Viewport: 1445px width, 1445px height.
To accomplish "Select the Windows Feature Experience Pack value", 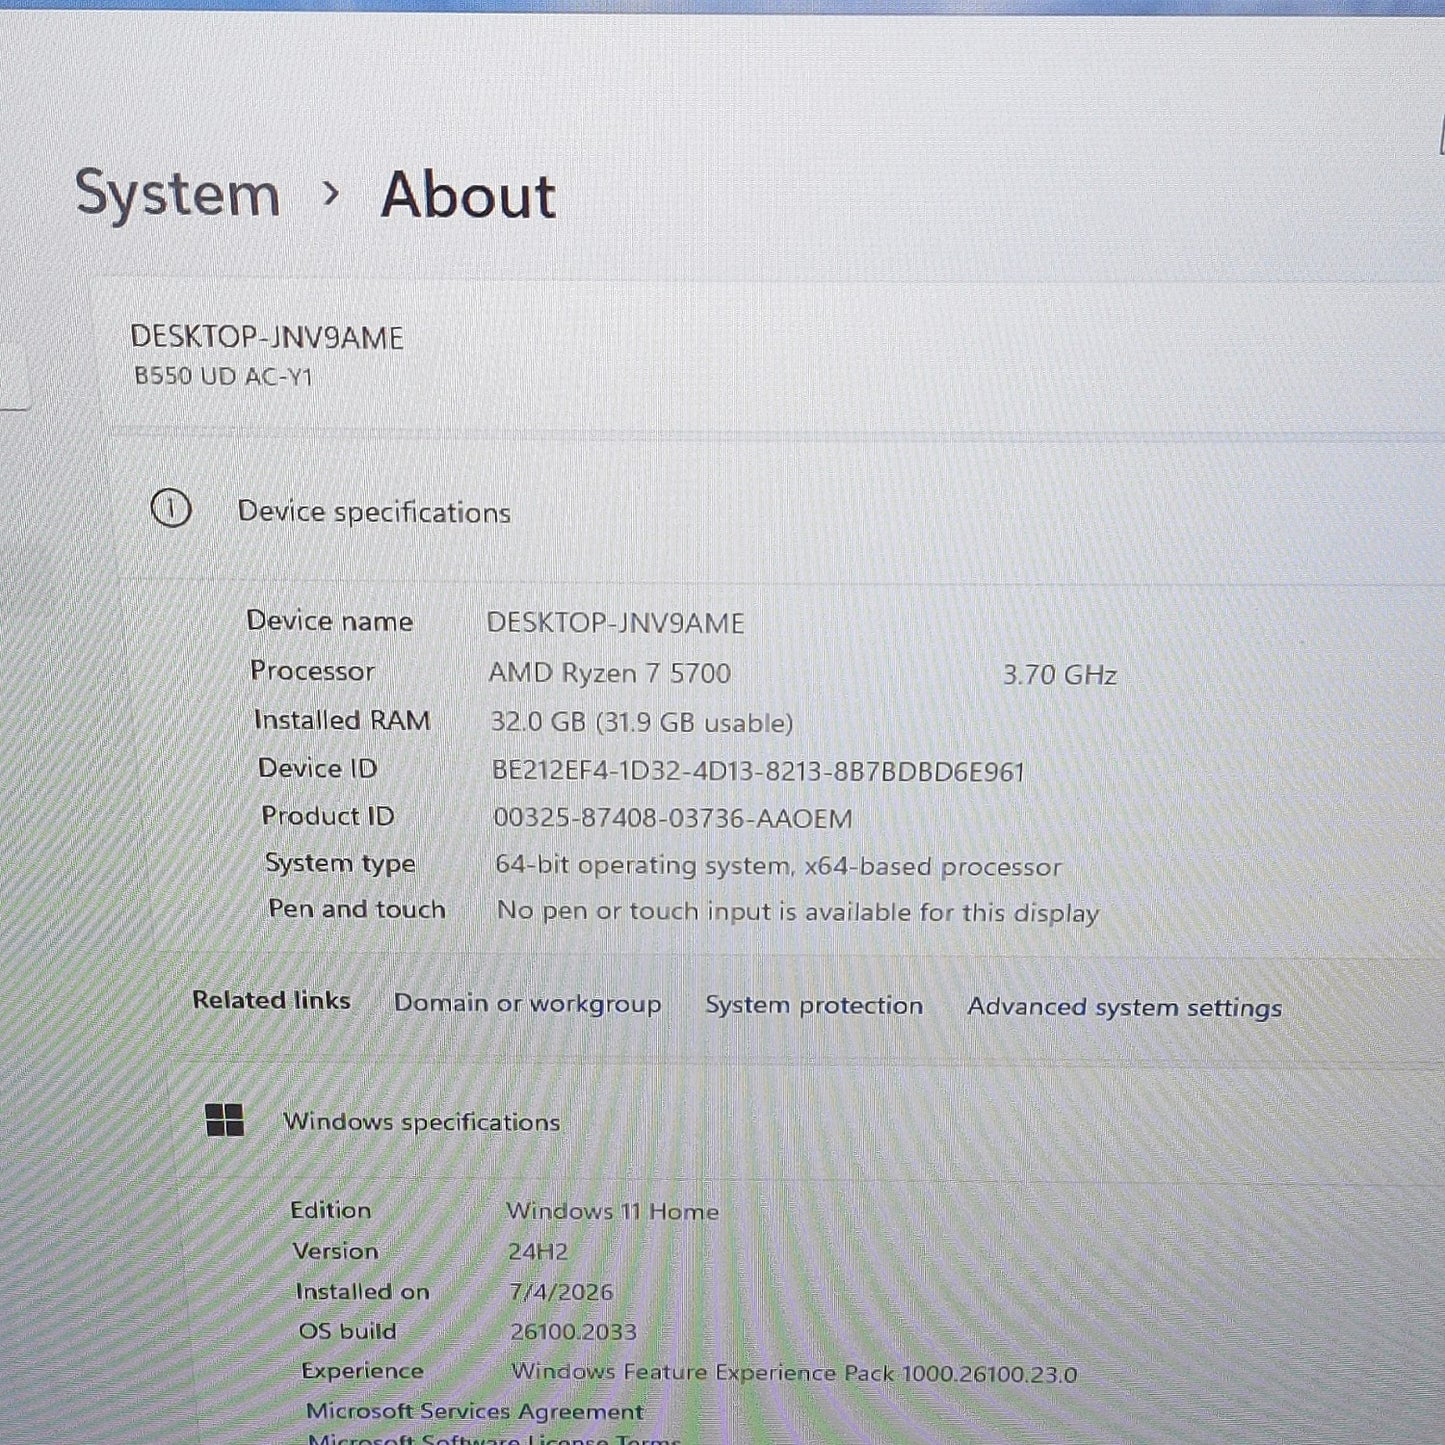I will (795, 1373).
